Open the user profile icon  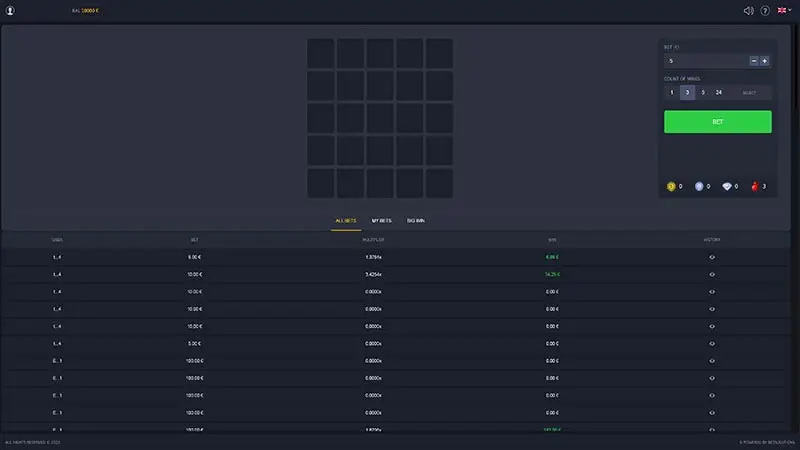(x=10, y=11)
